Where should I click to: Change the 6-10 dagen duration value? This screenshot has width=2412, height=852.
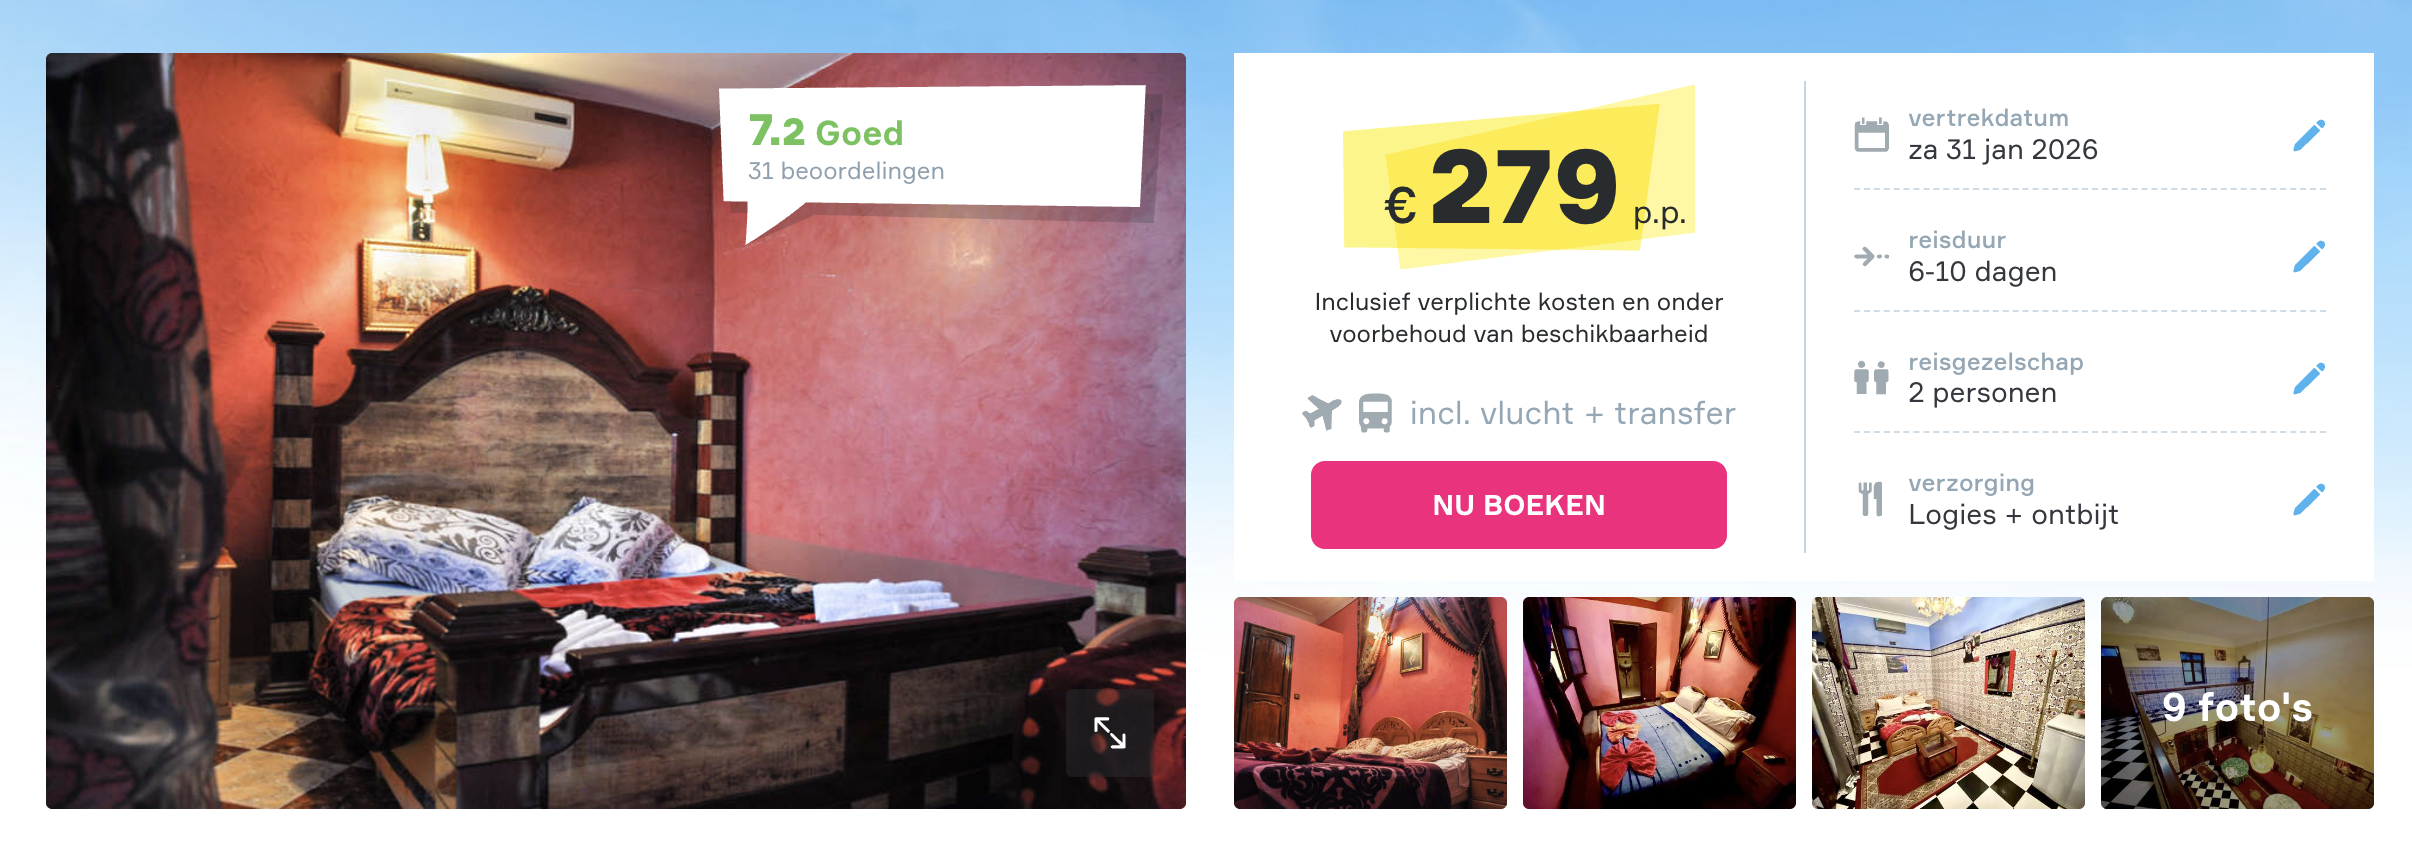[1982, 272]
